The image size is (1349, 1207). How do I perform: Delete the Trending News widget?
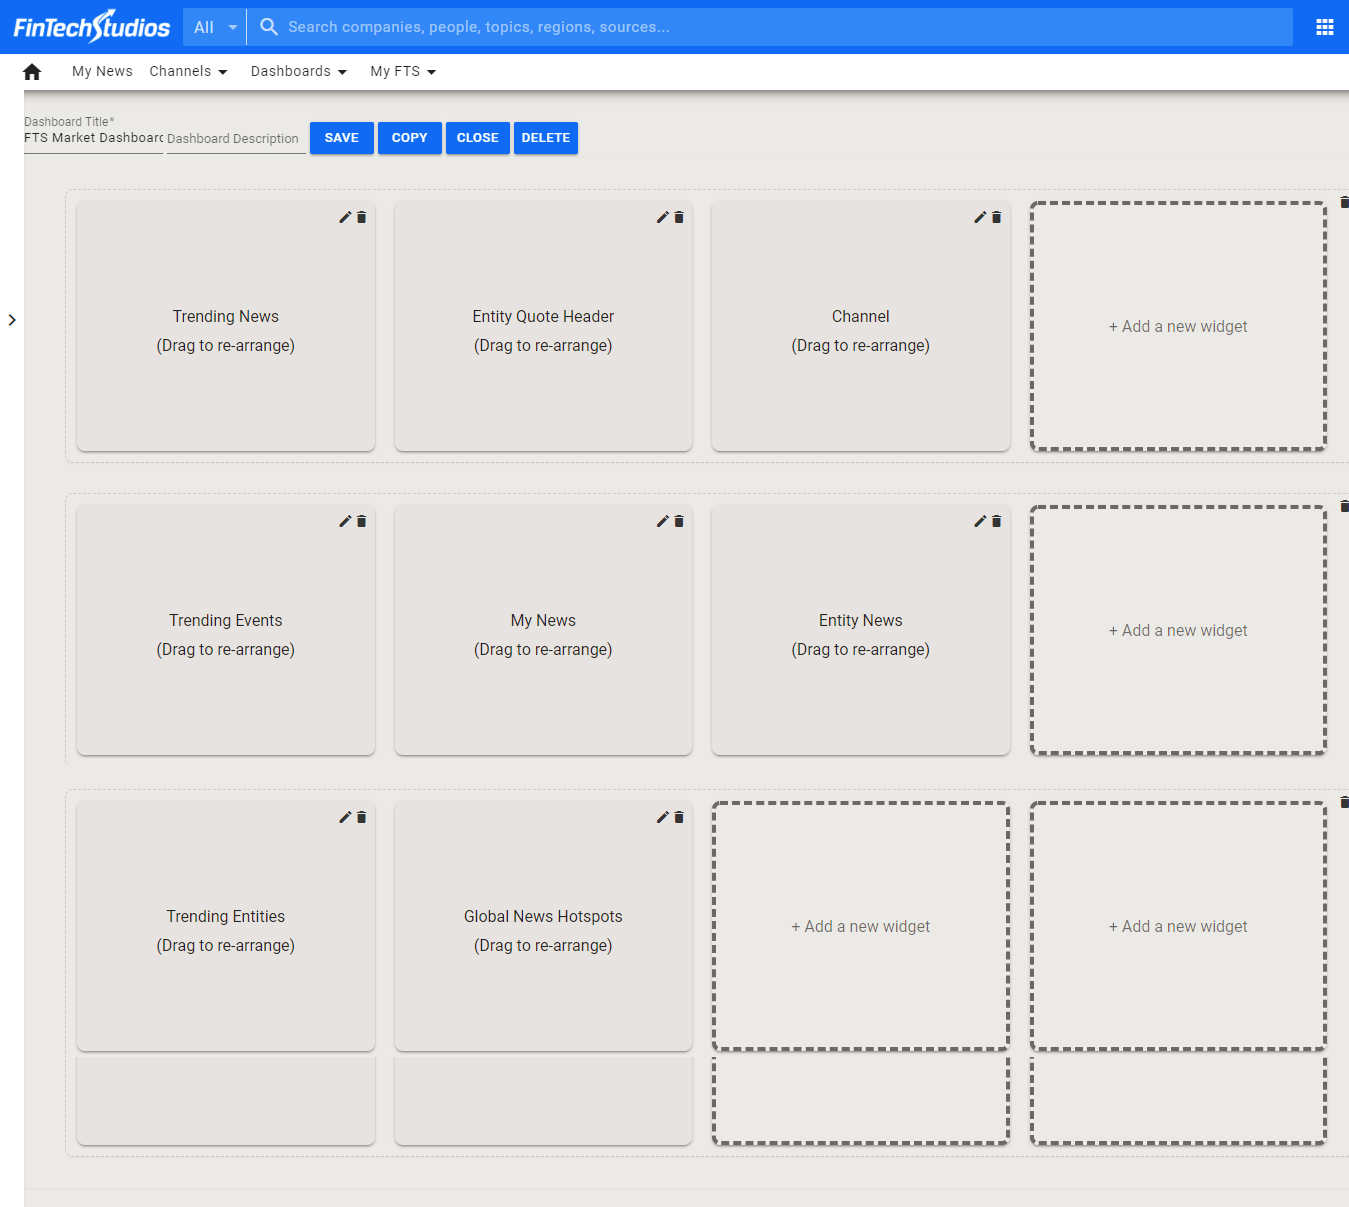coord(362,217)
